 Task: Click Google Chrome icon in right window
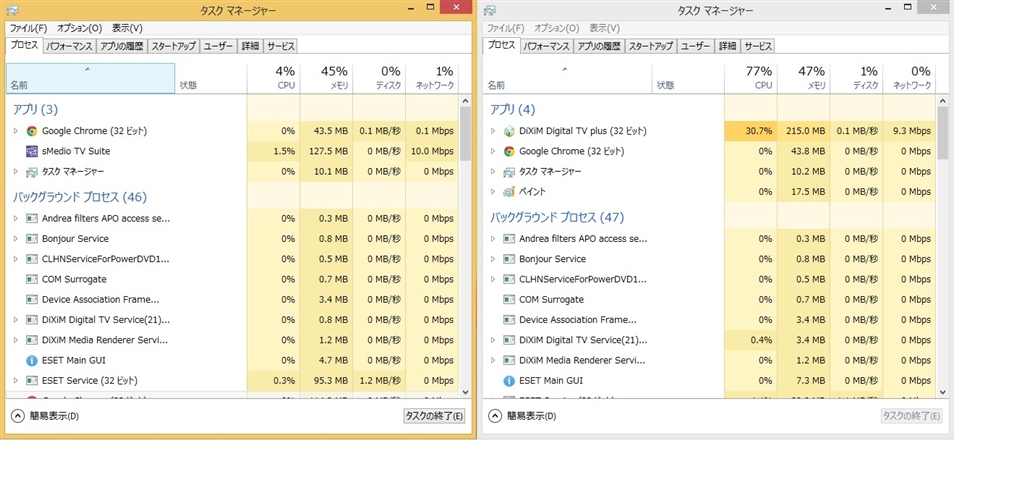coord(509,151)
